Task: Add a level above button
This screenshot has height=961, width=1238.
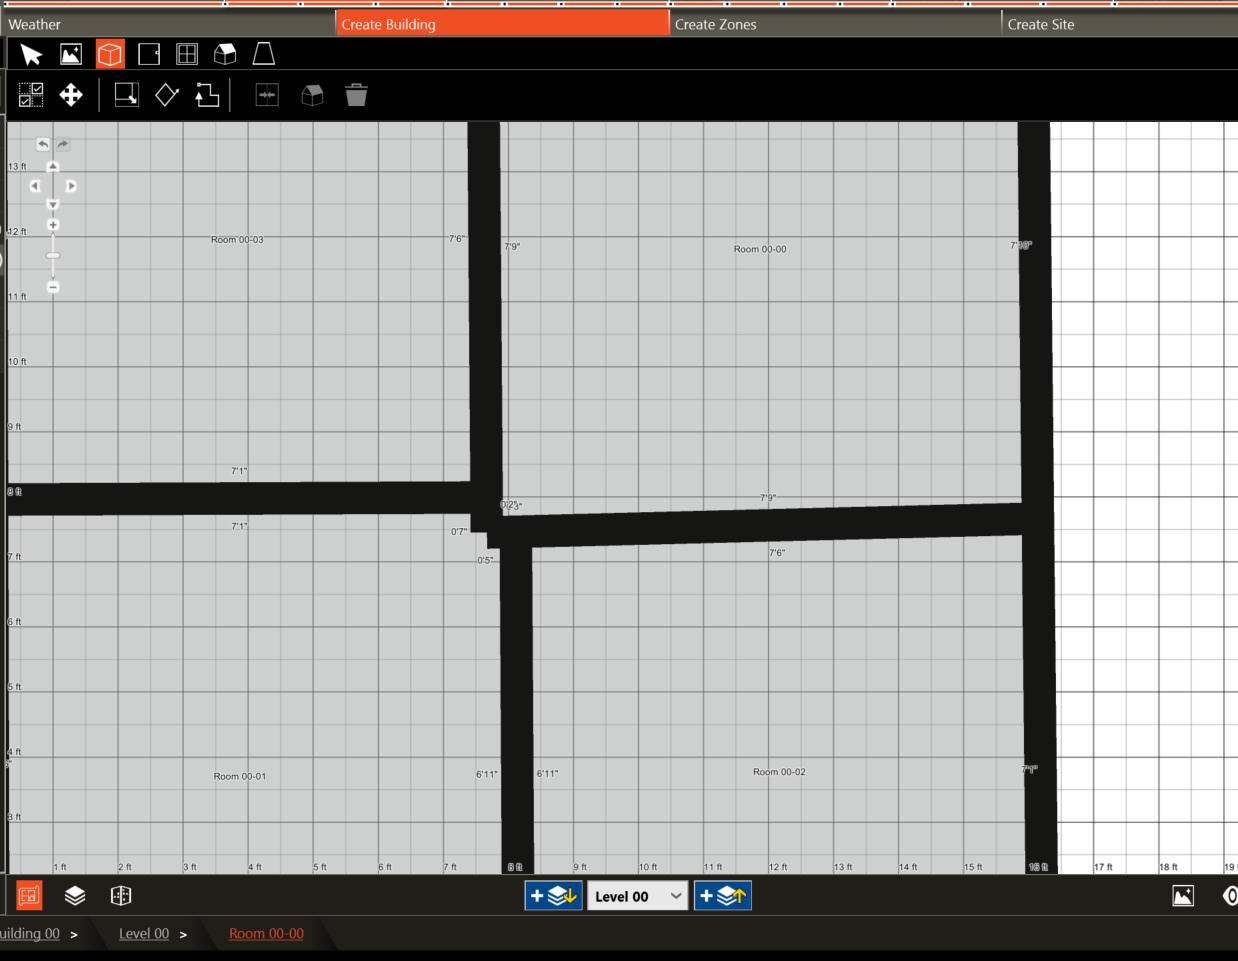Action: pyautogui.click(x=723, y=896)
